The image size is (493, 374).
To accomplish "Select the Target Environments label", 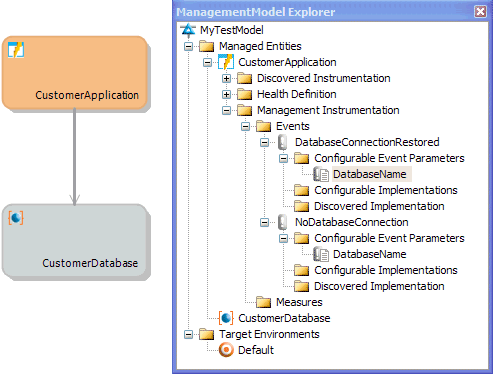I will tap(269, 334).
